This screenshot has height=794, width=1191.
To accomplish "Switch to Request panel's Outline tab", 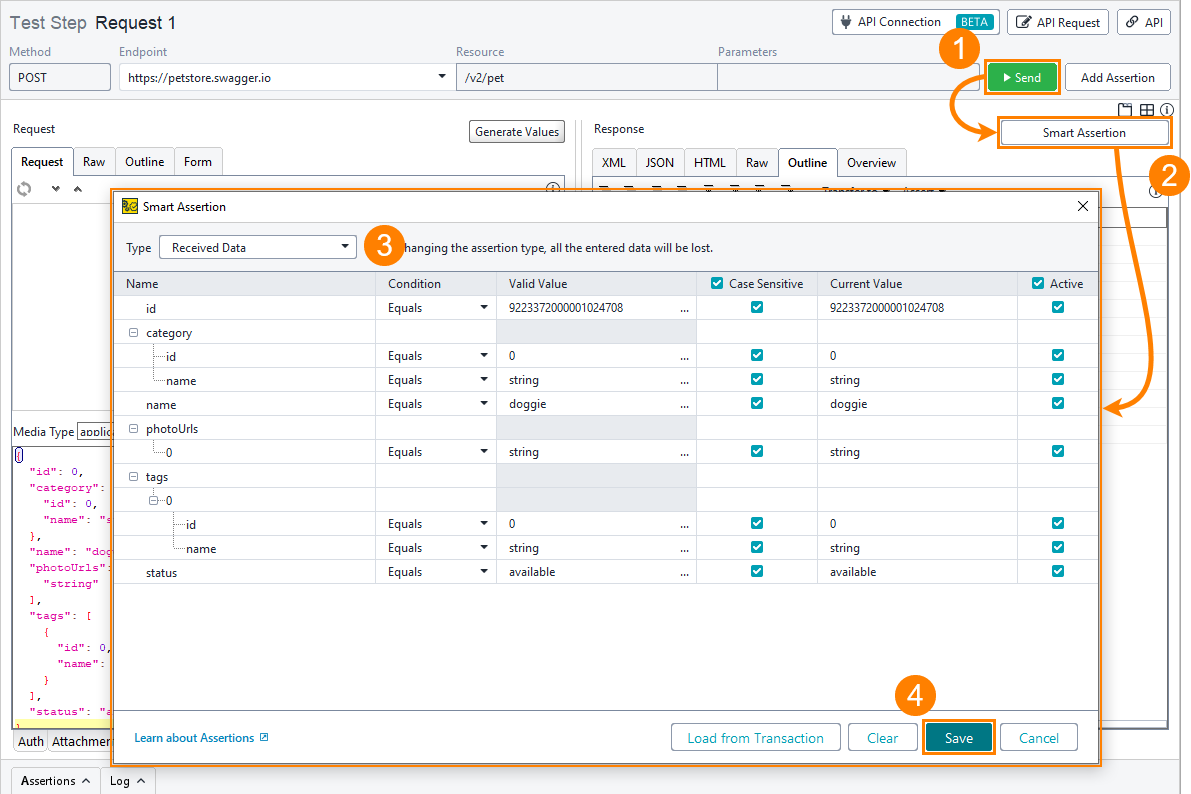I will tap(144, 162).
